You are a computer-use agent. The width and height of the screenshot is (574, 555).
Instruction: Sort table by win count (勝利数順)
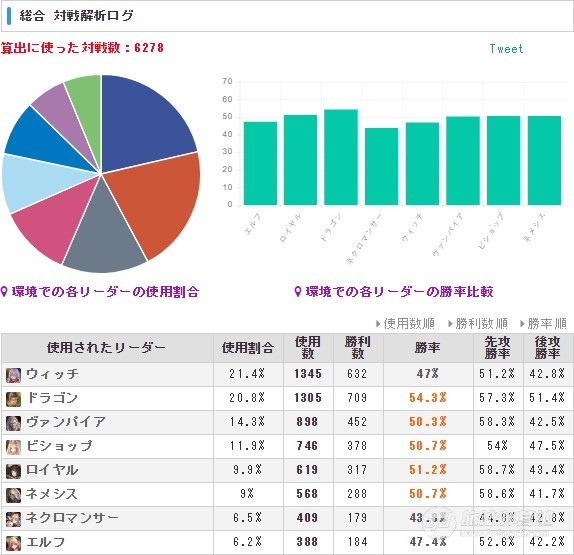[x=478, y=324]
